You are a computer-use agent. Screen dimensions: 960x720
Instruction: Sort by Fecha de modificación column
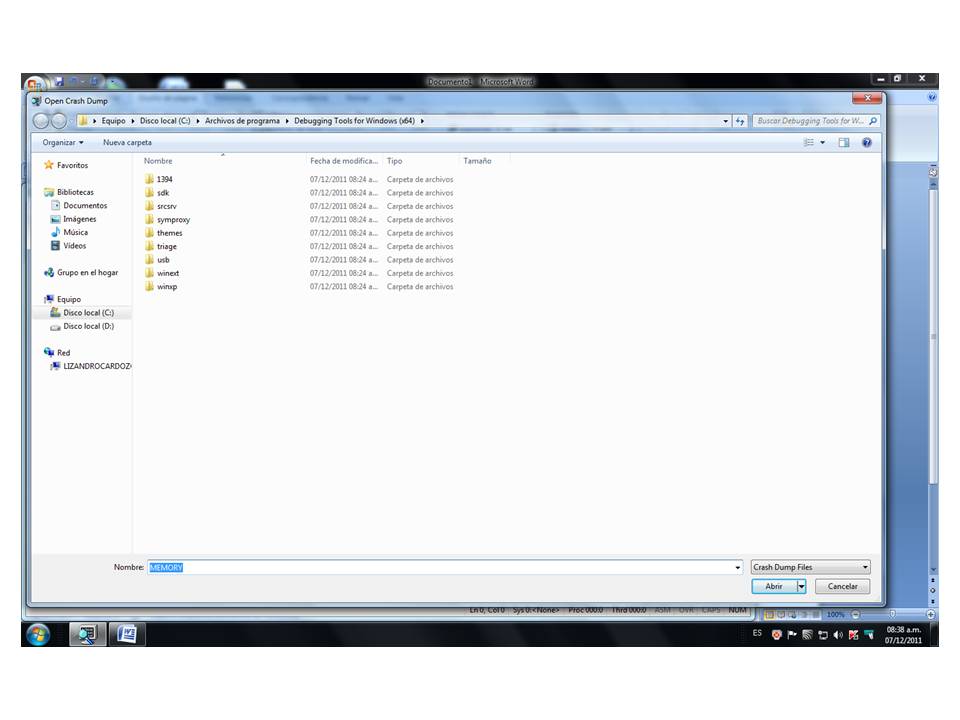pyautogui.click(x=343, y=161)
